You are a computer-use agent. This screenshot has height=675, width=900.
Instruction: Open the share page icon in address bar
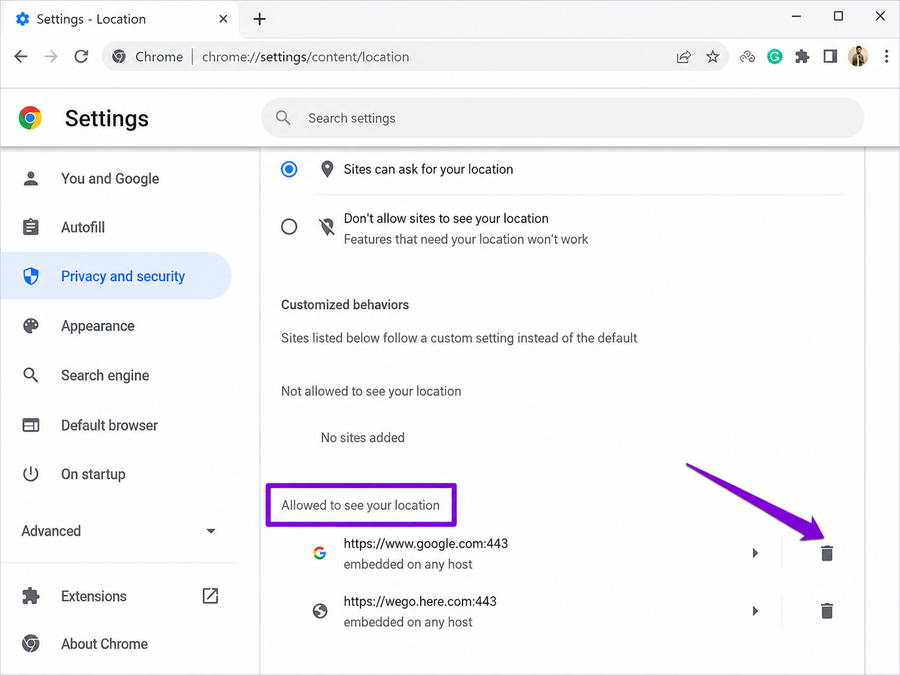click(x=684, y=57)
